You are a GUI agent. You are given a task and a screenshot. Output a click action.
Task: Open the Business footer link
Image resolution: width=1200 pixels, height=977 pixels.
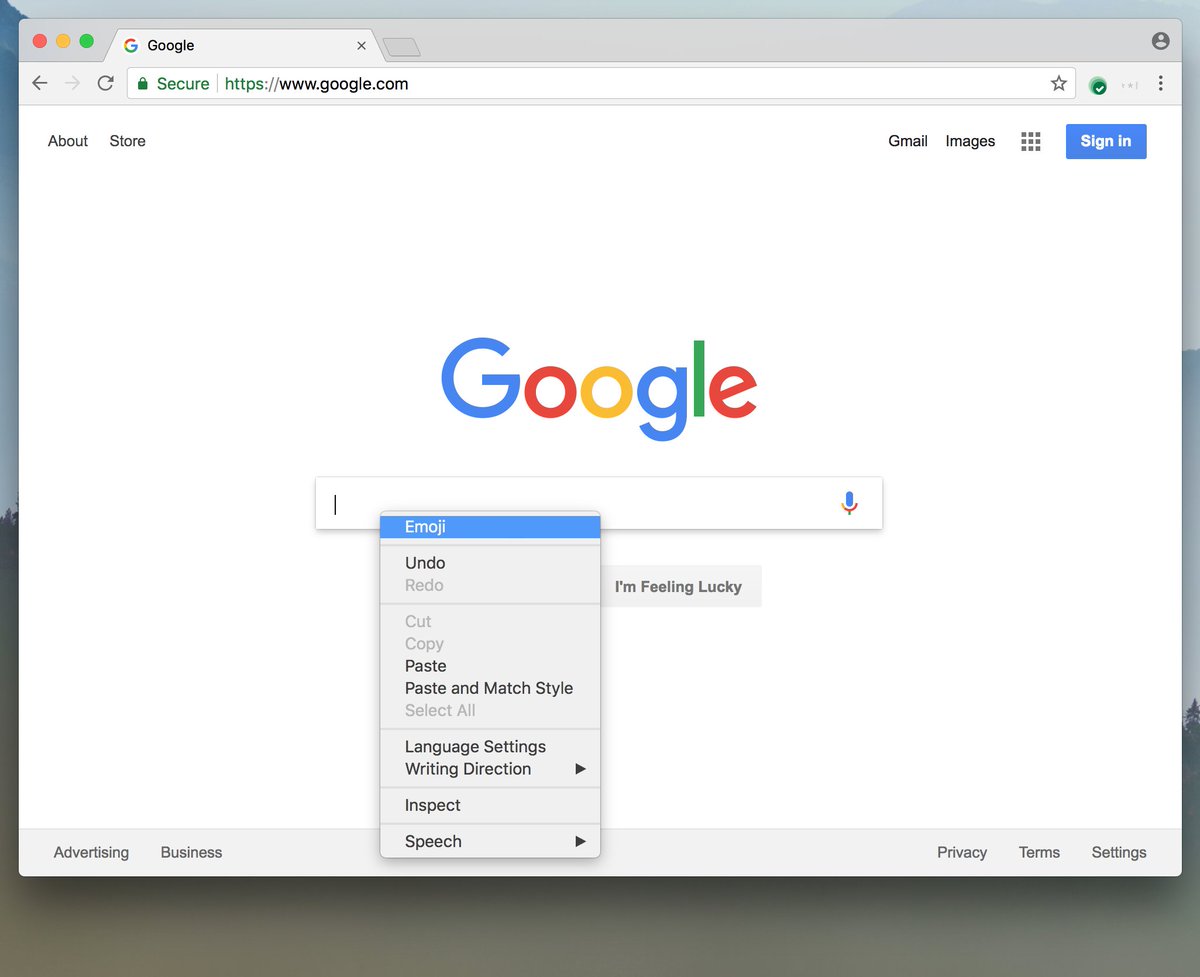[191, 852]
